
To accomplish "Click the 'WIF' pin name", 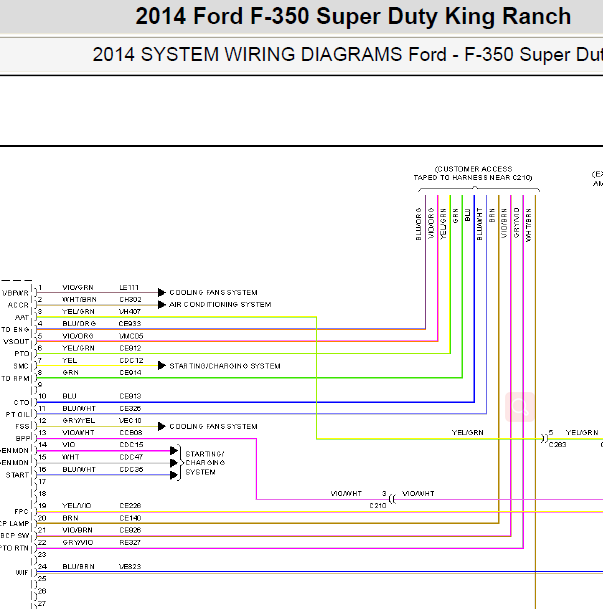I will [x=22, y=572].
